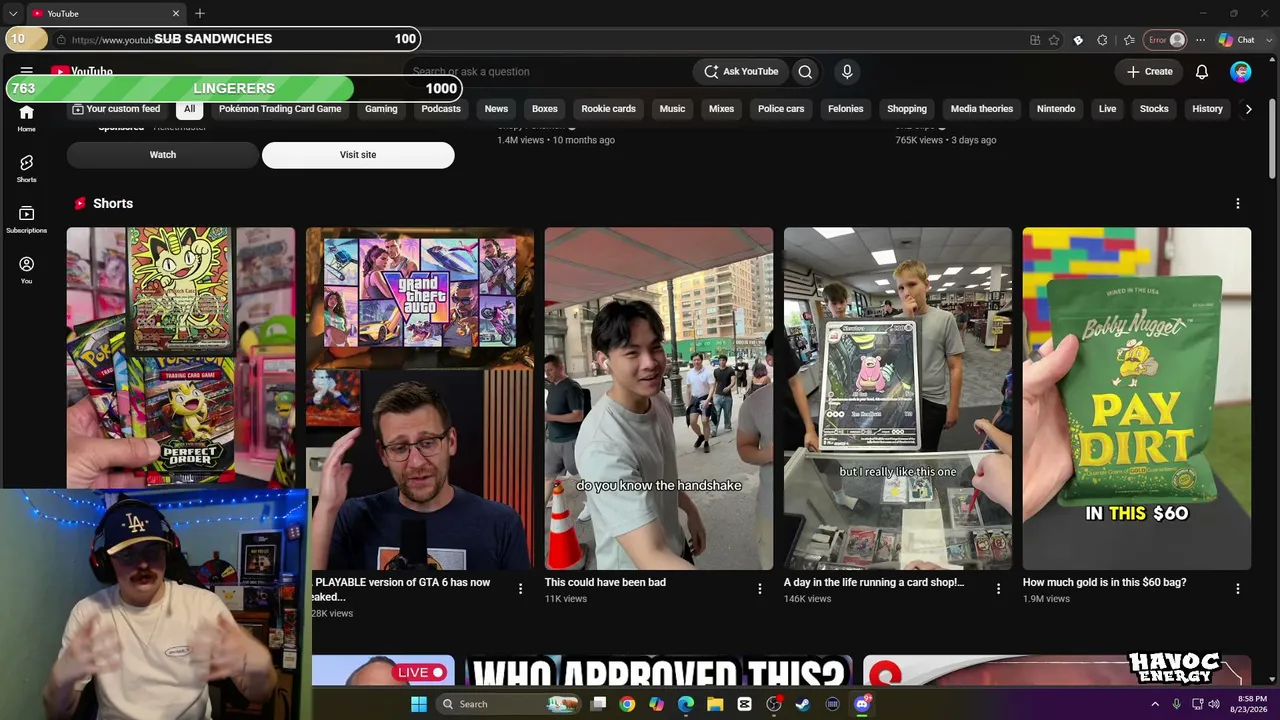
Task: Open YouTube notifications bell
Action: [x=1202, y=72]
